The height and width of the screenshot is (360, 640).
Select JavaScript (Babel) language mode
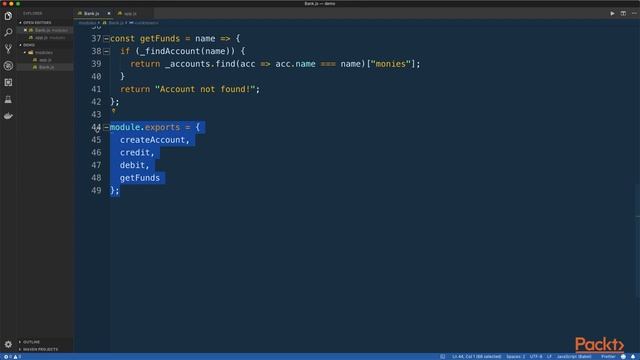(574, 357)
